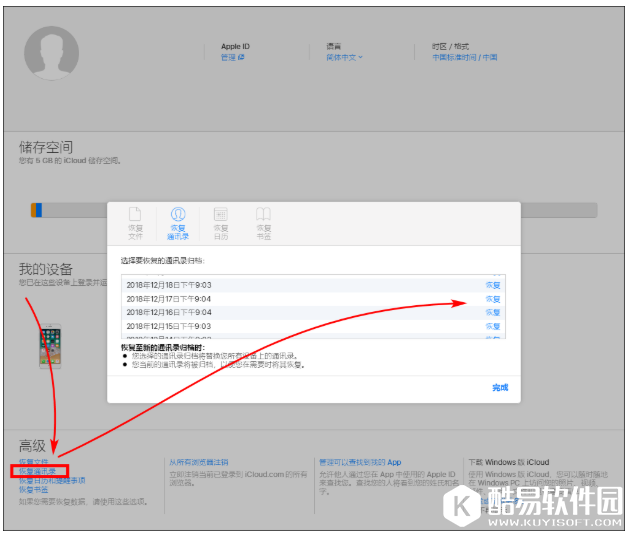Click the highlighted 恢复通讯录 link under 高级
Screen dimensions: 628x534
[x=40, y=471]
